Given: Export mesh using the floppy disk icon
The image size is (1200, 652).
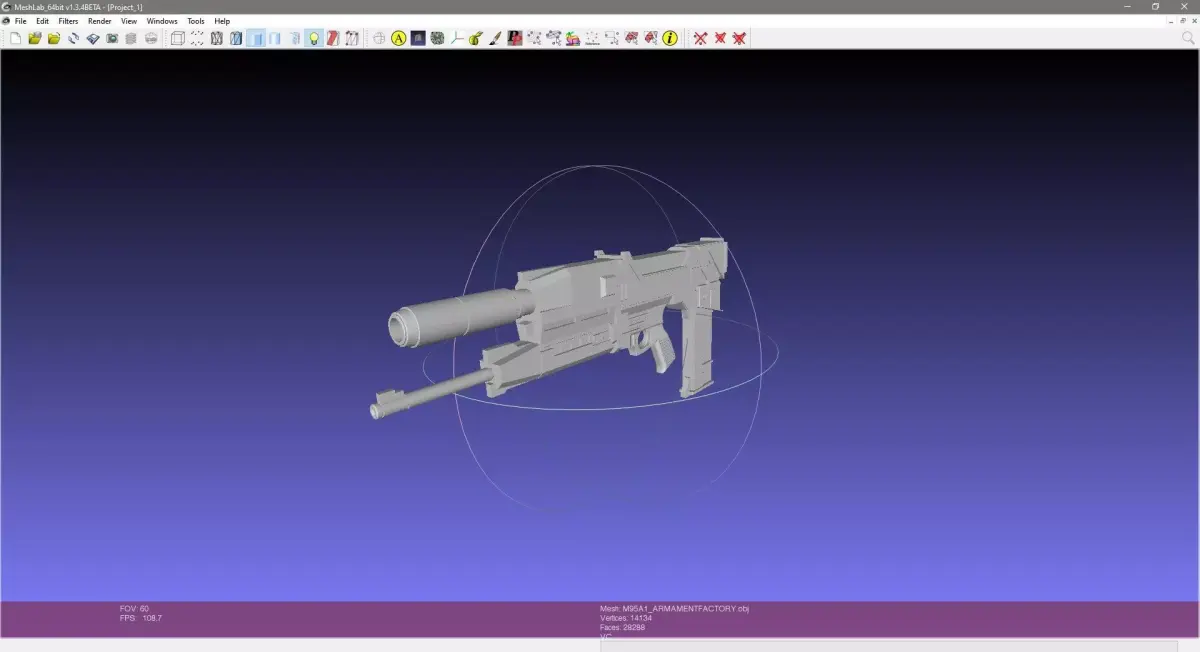Looking at the screenshot, I should coord(93,38).
